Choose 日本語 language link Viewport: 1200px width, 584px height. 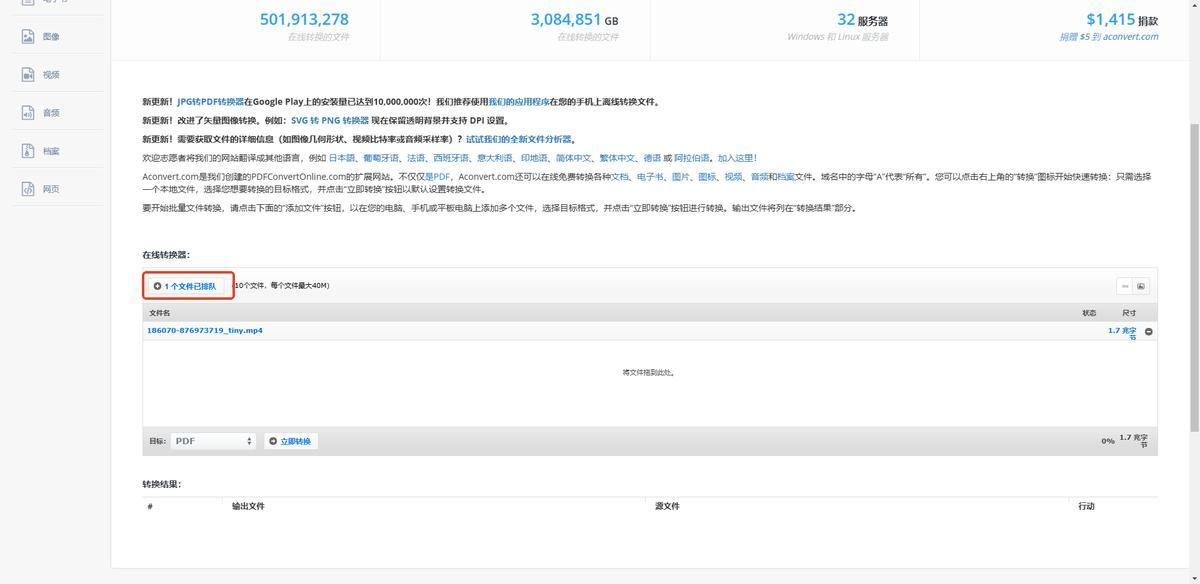pyautogui.click(x=342, y=158)
